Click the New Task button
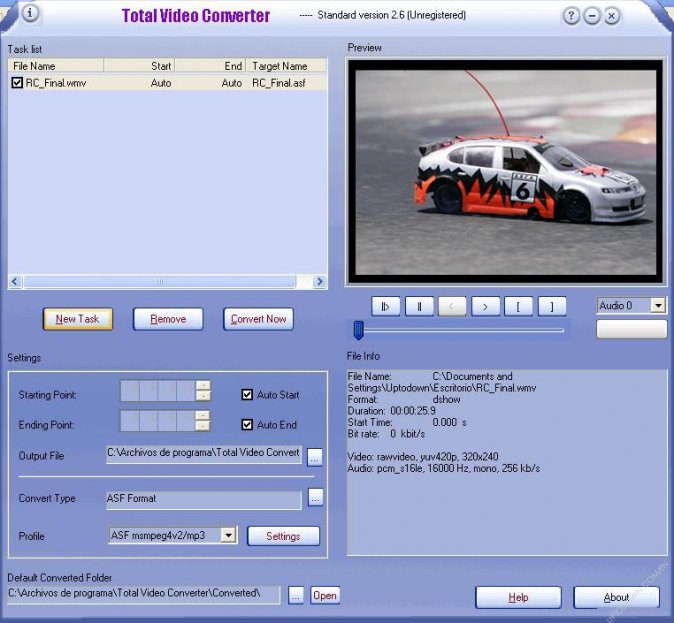The image size is (674, 623). point(78,319)
